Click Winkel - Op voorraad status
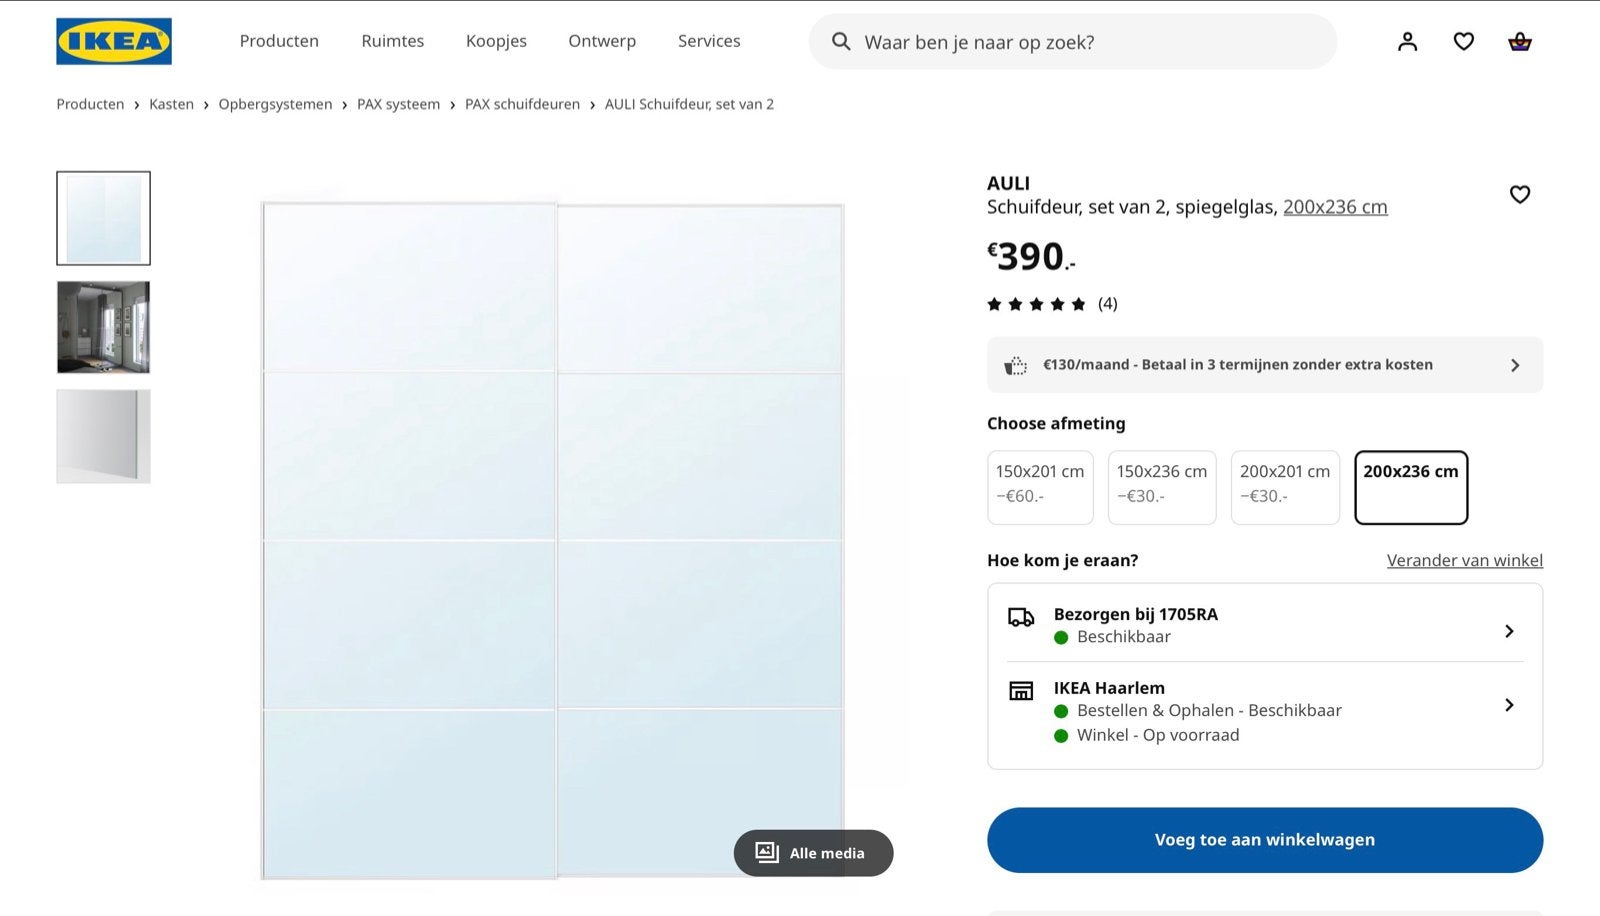This screenshot has height=916, width=1600. pos(1158,735)
